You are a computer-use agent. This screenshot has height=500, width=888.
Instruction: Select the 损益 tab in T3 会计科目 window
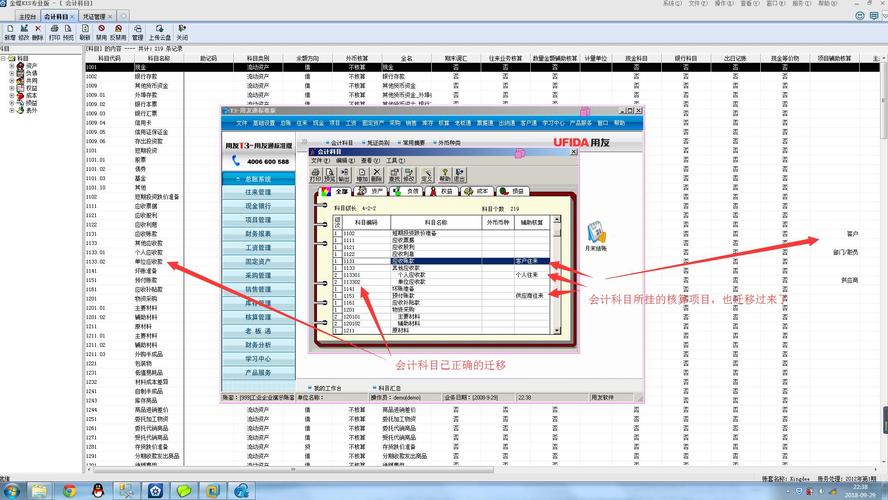coord(511,191)
